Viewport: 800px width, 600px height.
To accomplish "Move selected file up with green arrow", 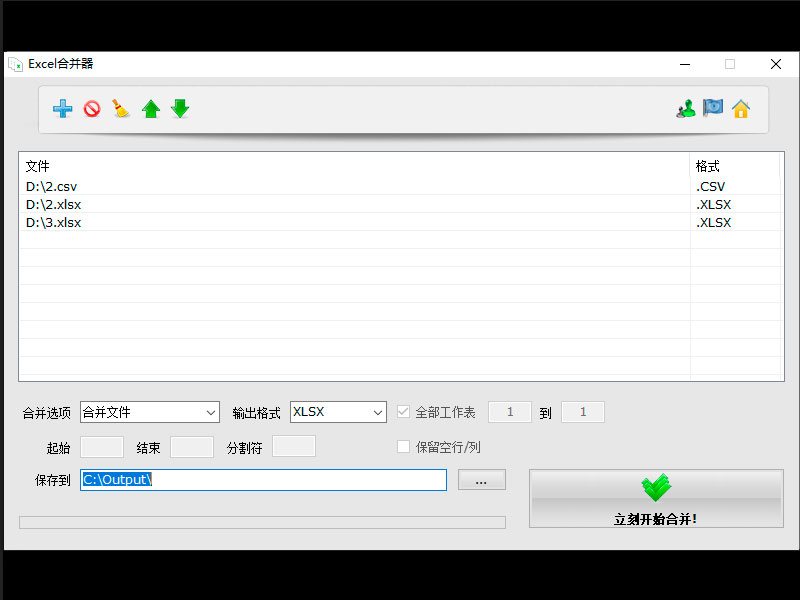I will pyautogui.click(x=151, y=109).
